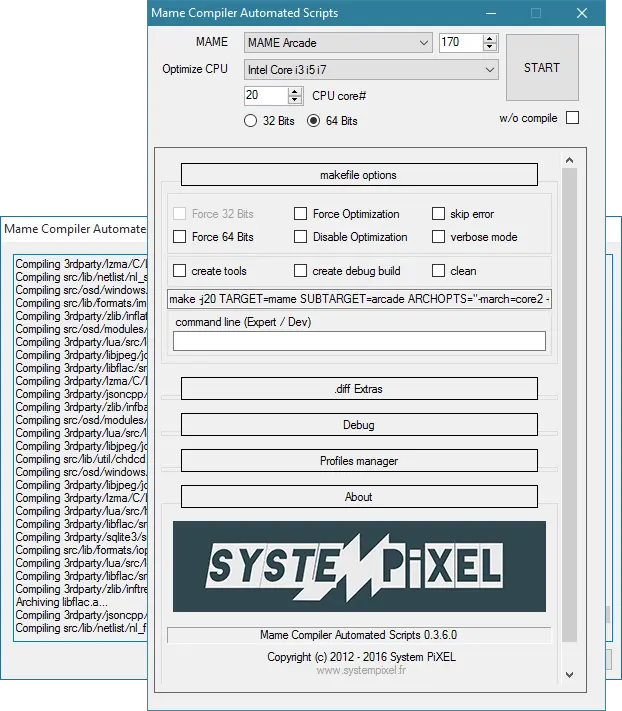622x711 pixels.
Task: Enable the Disable Optimization checkbox
Action: [300, 237]
